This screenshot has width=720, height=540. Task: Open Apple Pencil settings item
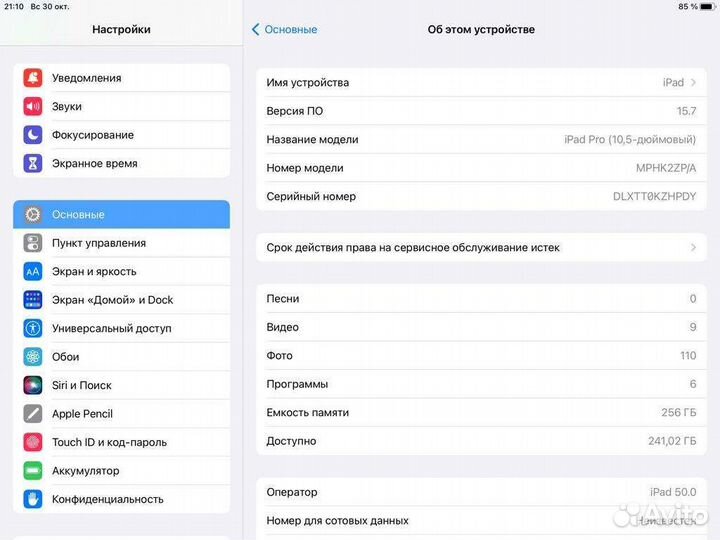pyautogui.click(x=82, y=414)
